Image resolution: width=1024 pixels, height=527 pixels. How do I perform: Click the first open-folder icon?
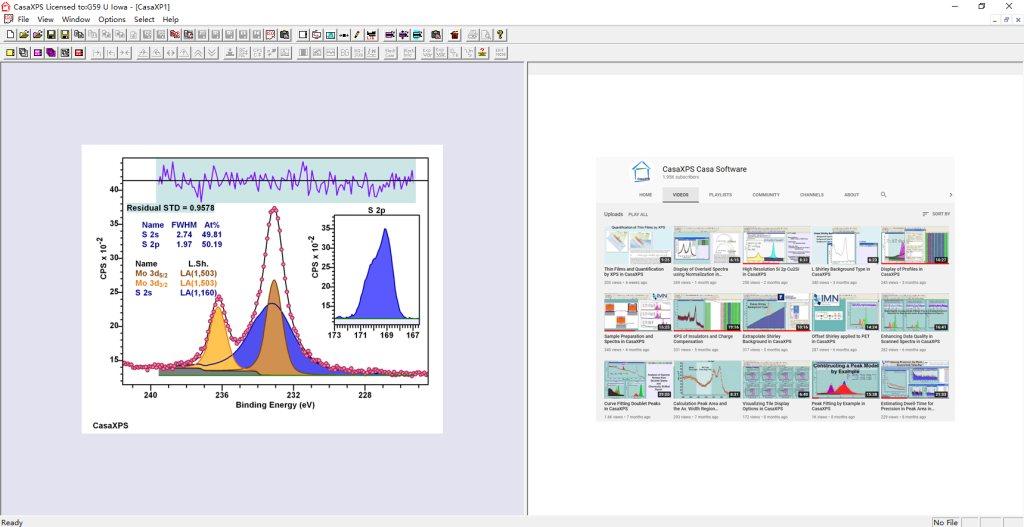point(24,35)
